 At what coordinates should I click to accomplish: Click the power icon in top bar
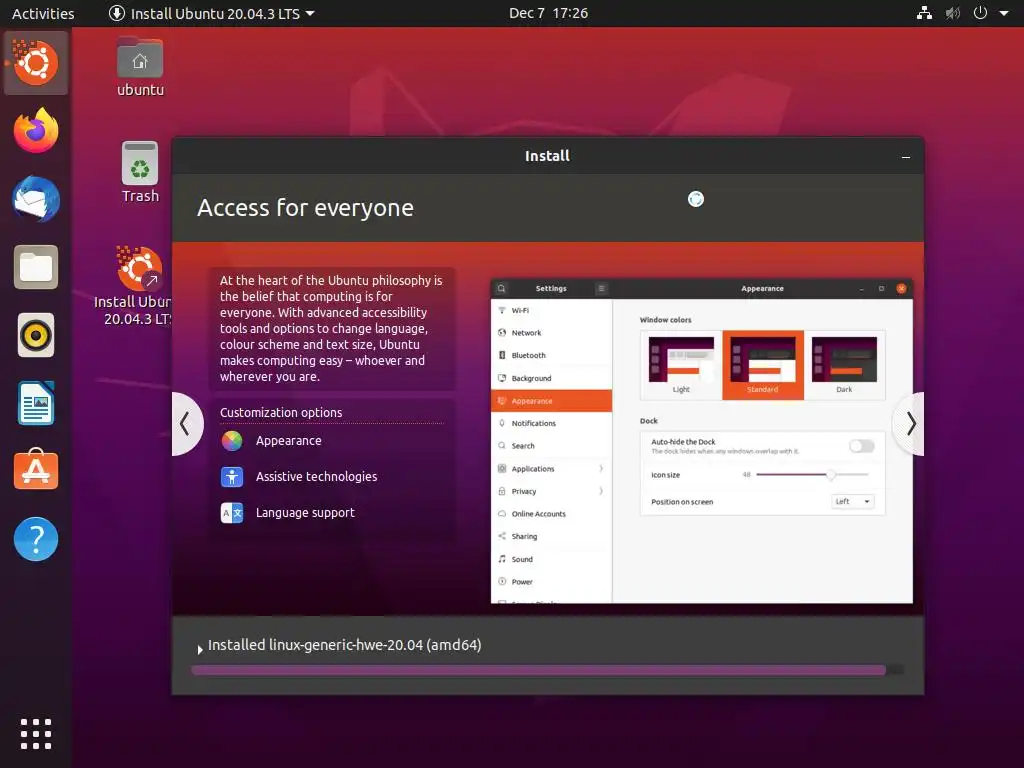click(x=980, y=13)
